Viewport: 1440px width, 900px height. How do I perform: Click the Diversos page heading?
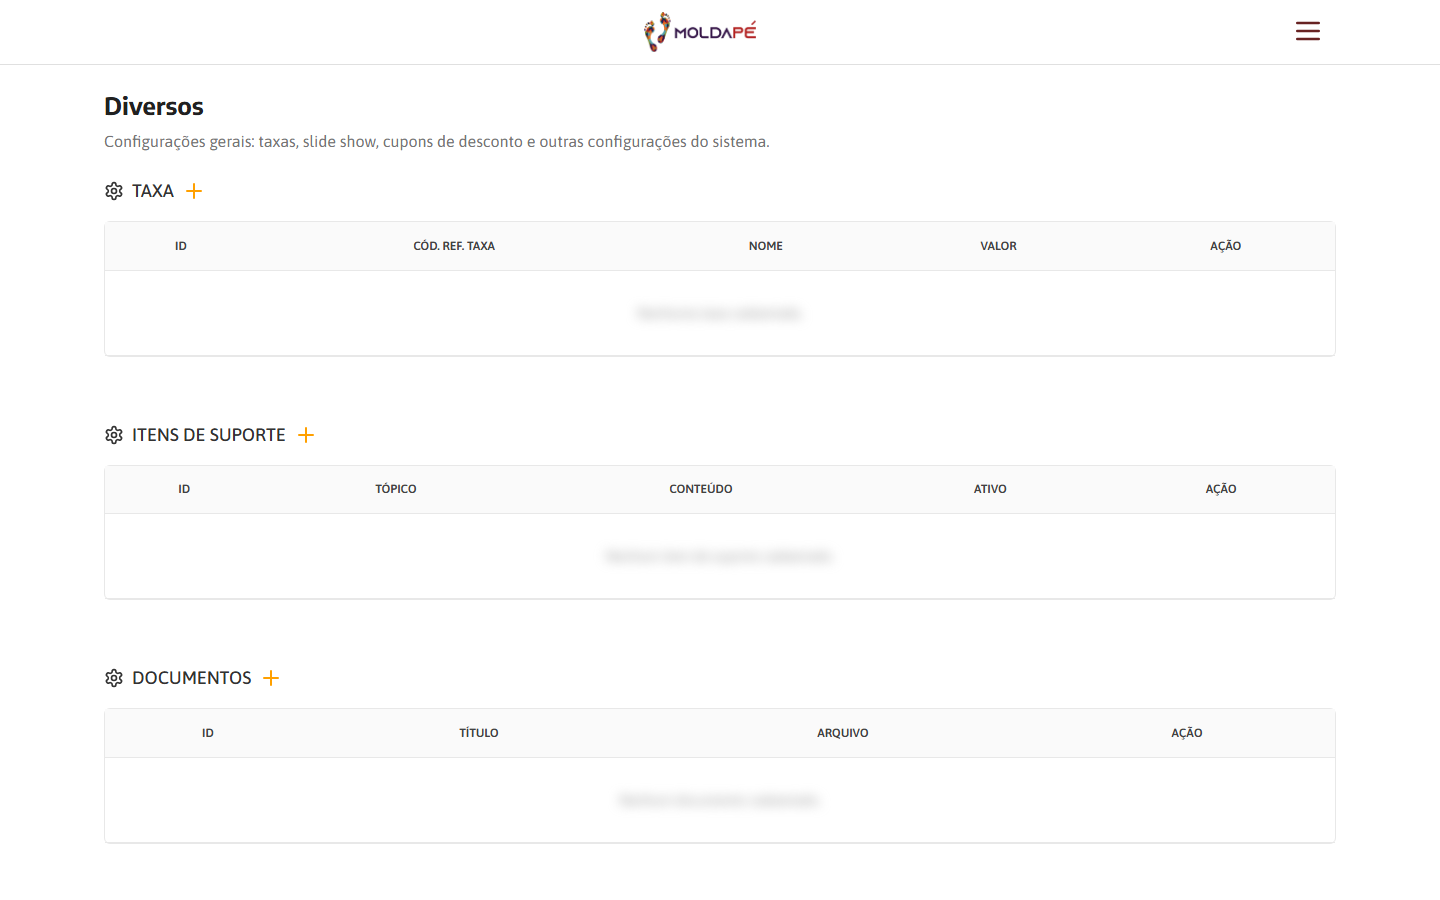tap(154, 107)
